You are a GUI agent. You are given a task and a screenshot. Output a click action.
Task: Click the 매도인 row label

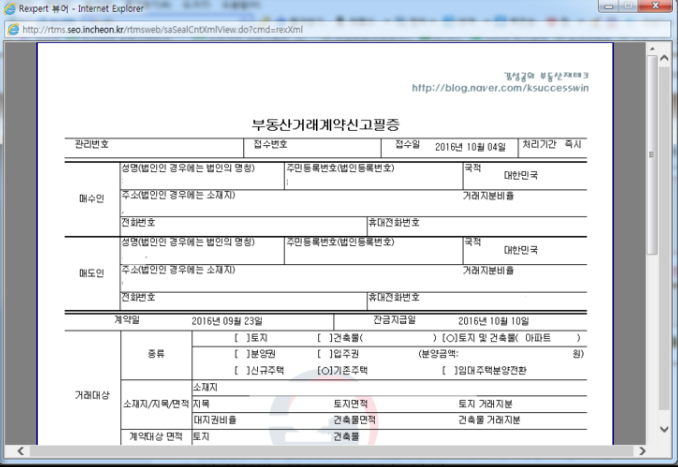coord(92,273)
